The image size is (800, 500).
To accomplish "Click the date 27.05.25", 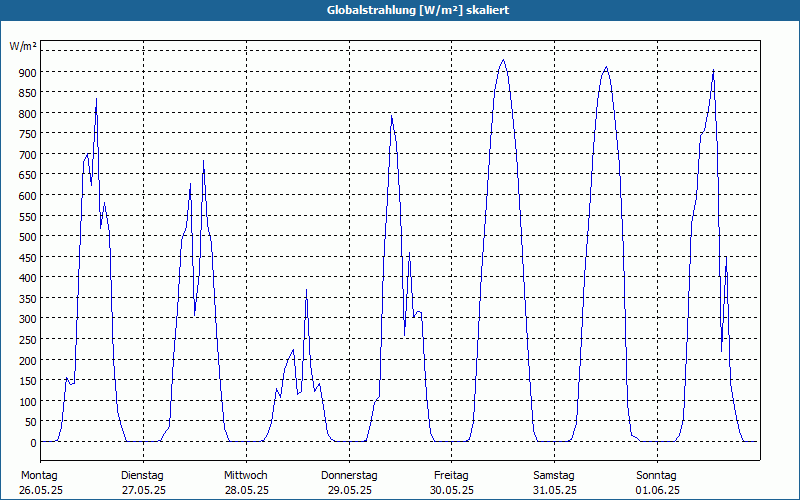I will 144,490.
